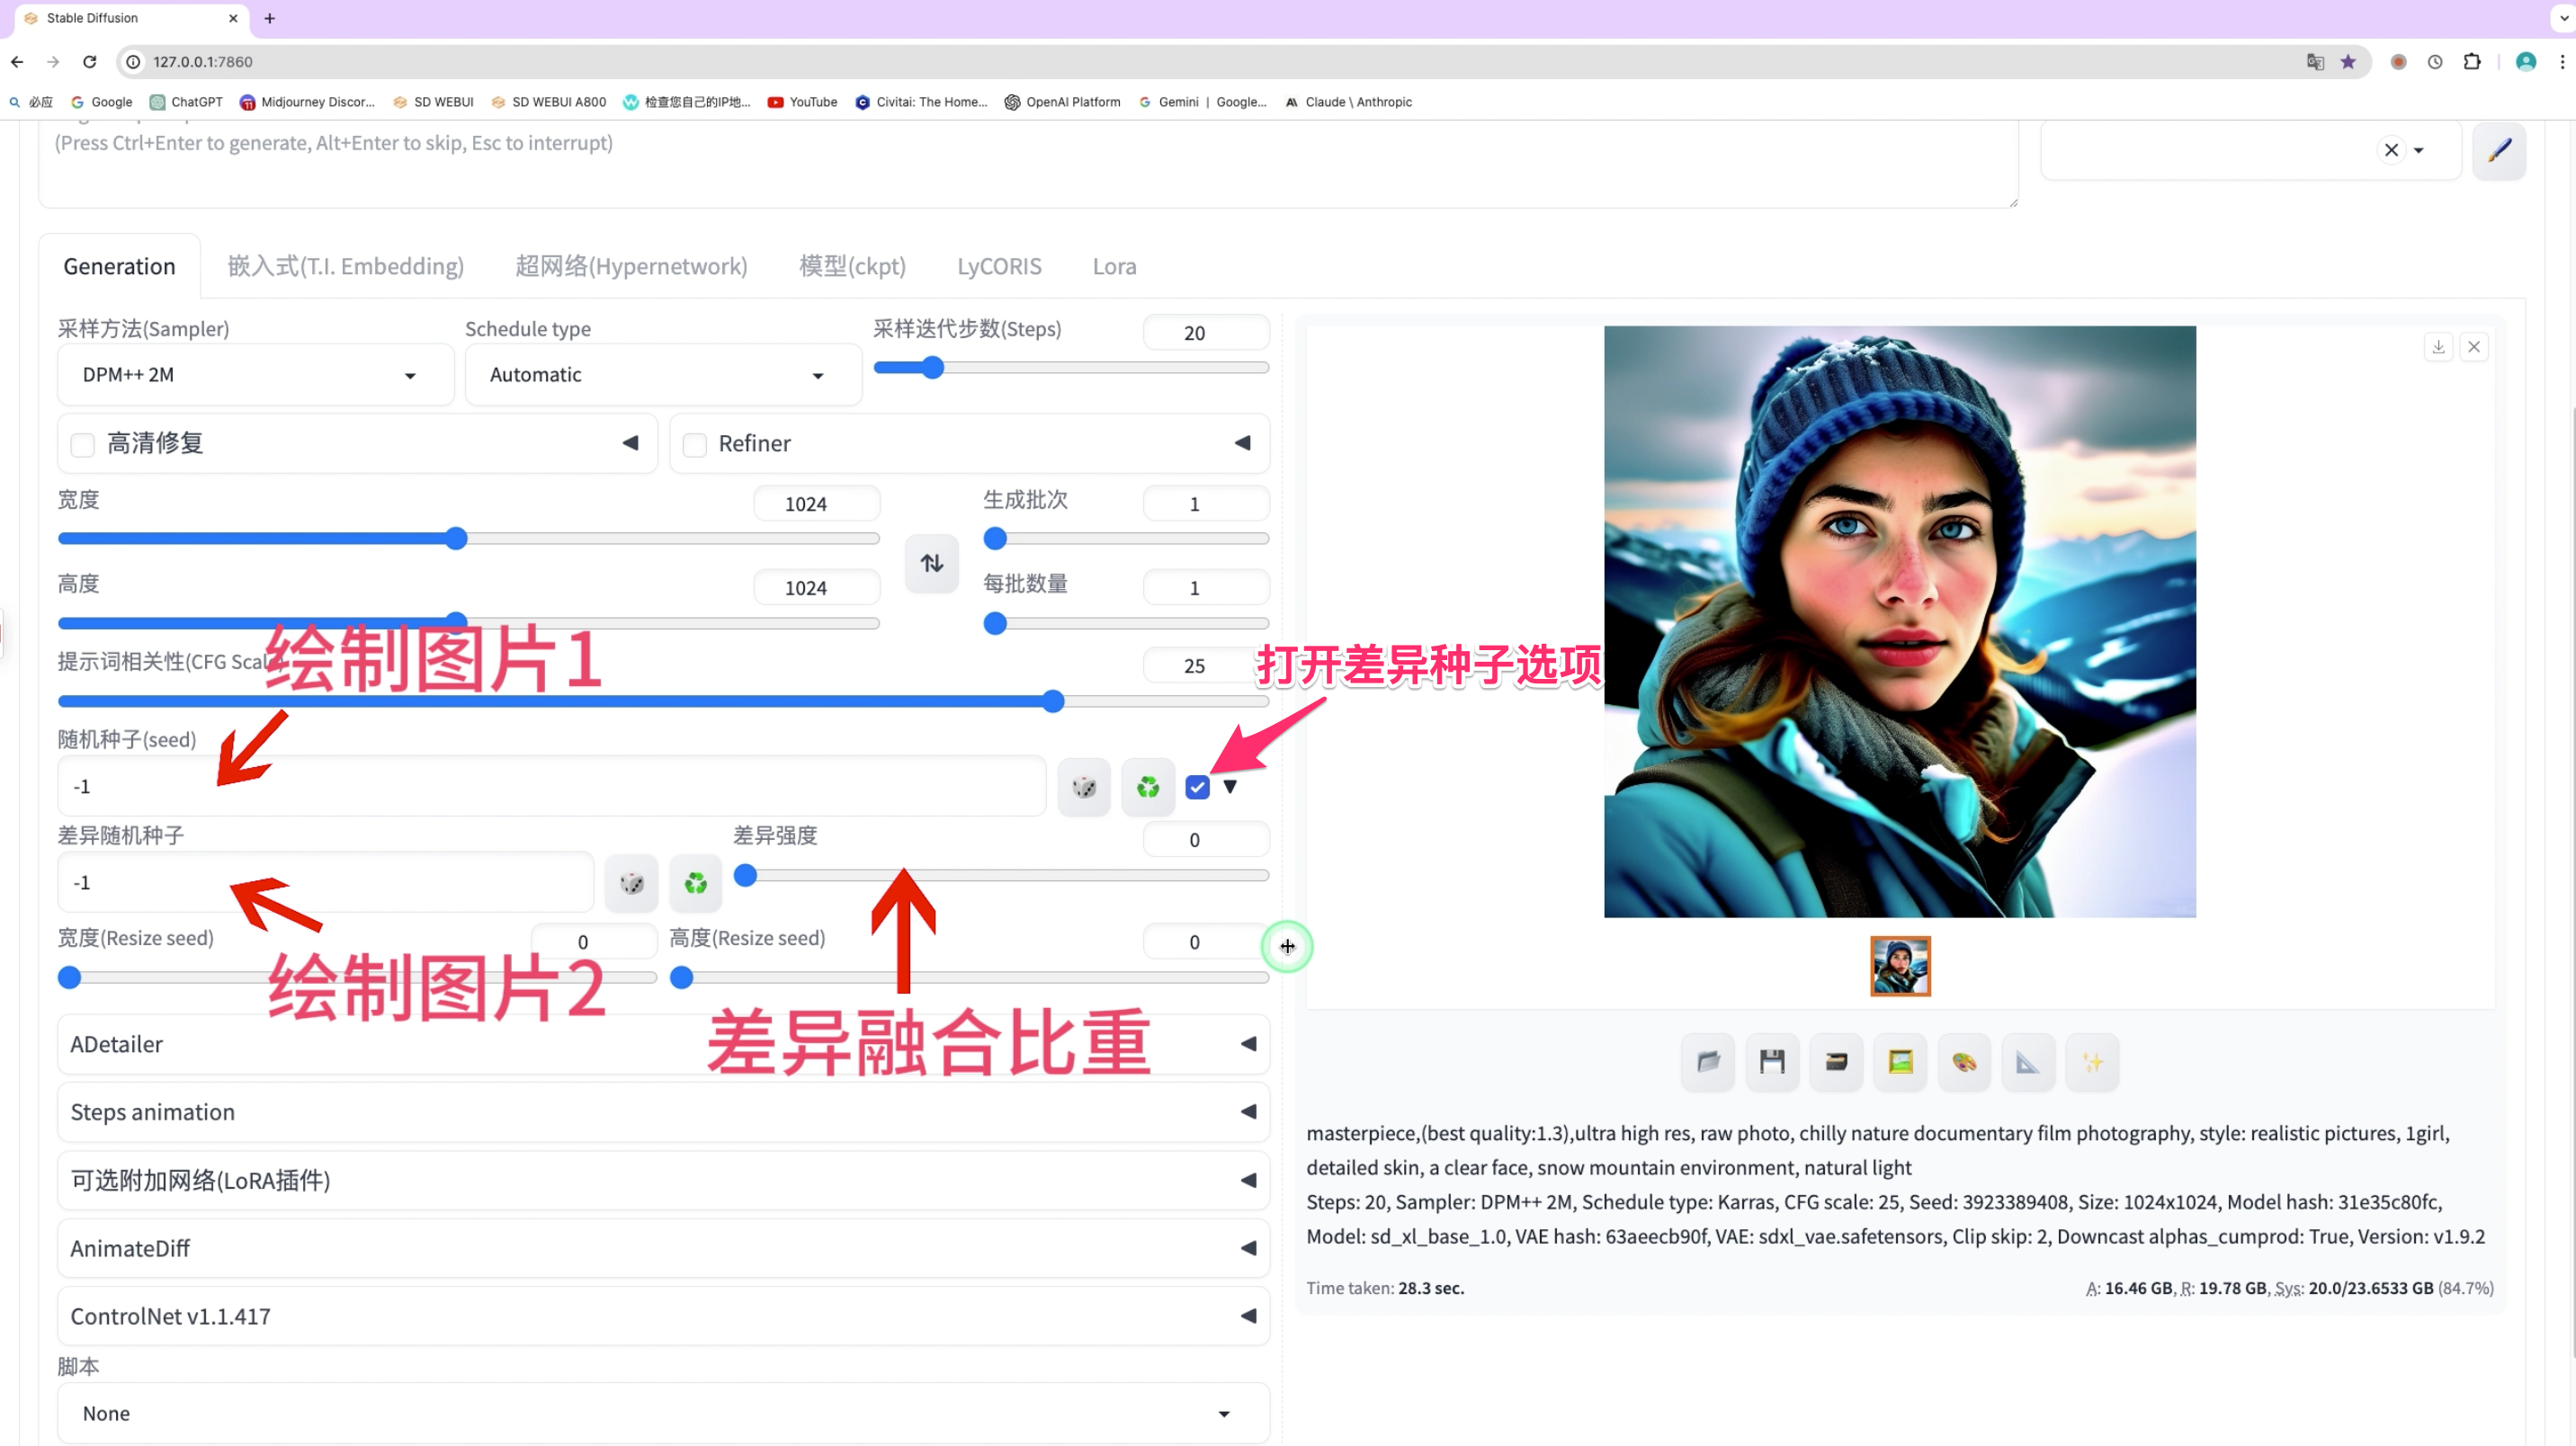Open browser extensions puzzle icon
The width and height of the screenshot is (2576, 1446).
click(2472, 62)
